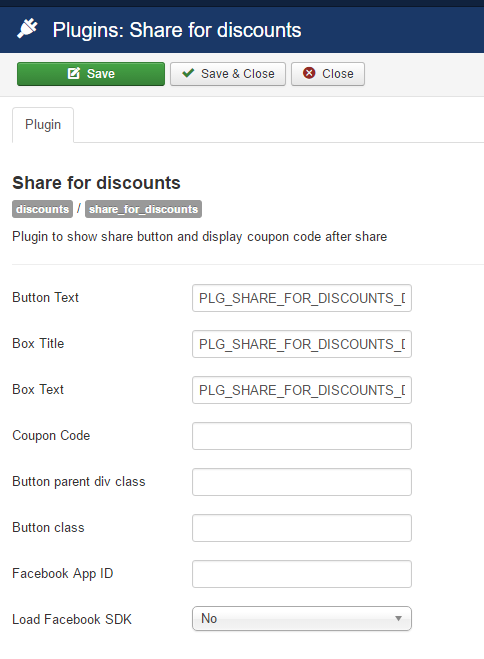Image resolution: width=484 pixels, height=659 pixels.
Task: Focus the Button class input
Action: (x=302, y=528)
